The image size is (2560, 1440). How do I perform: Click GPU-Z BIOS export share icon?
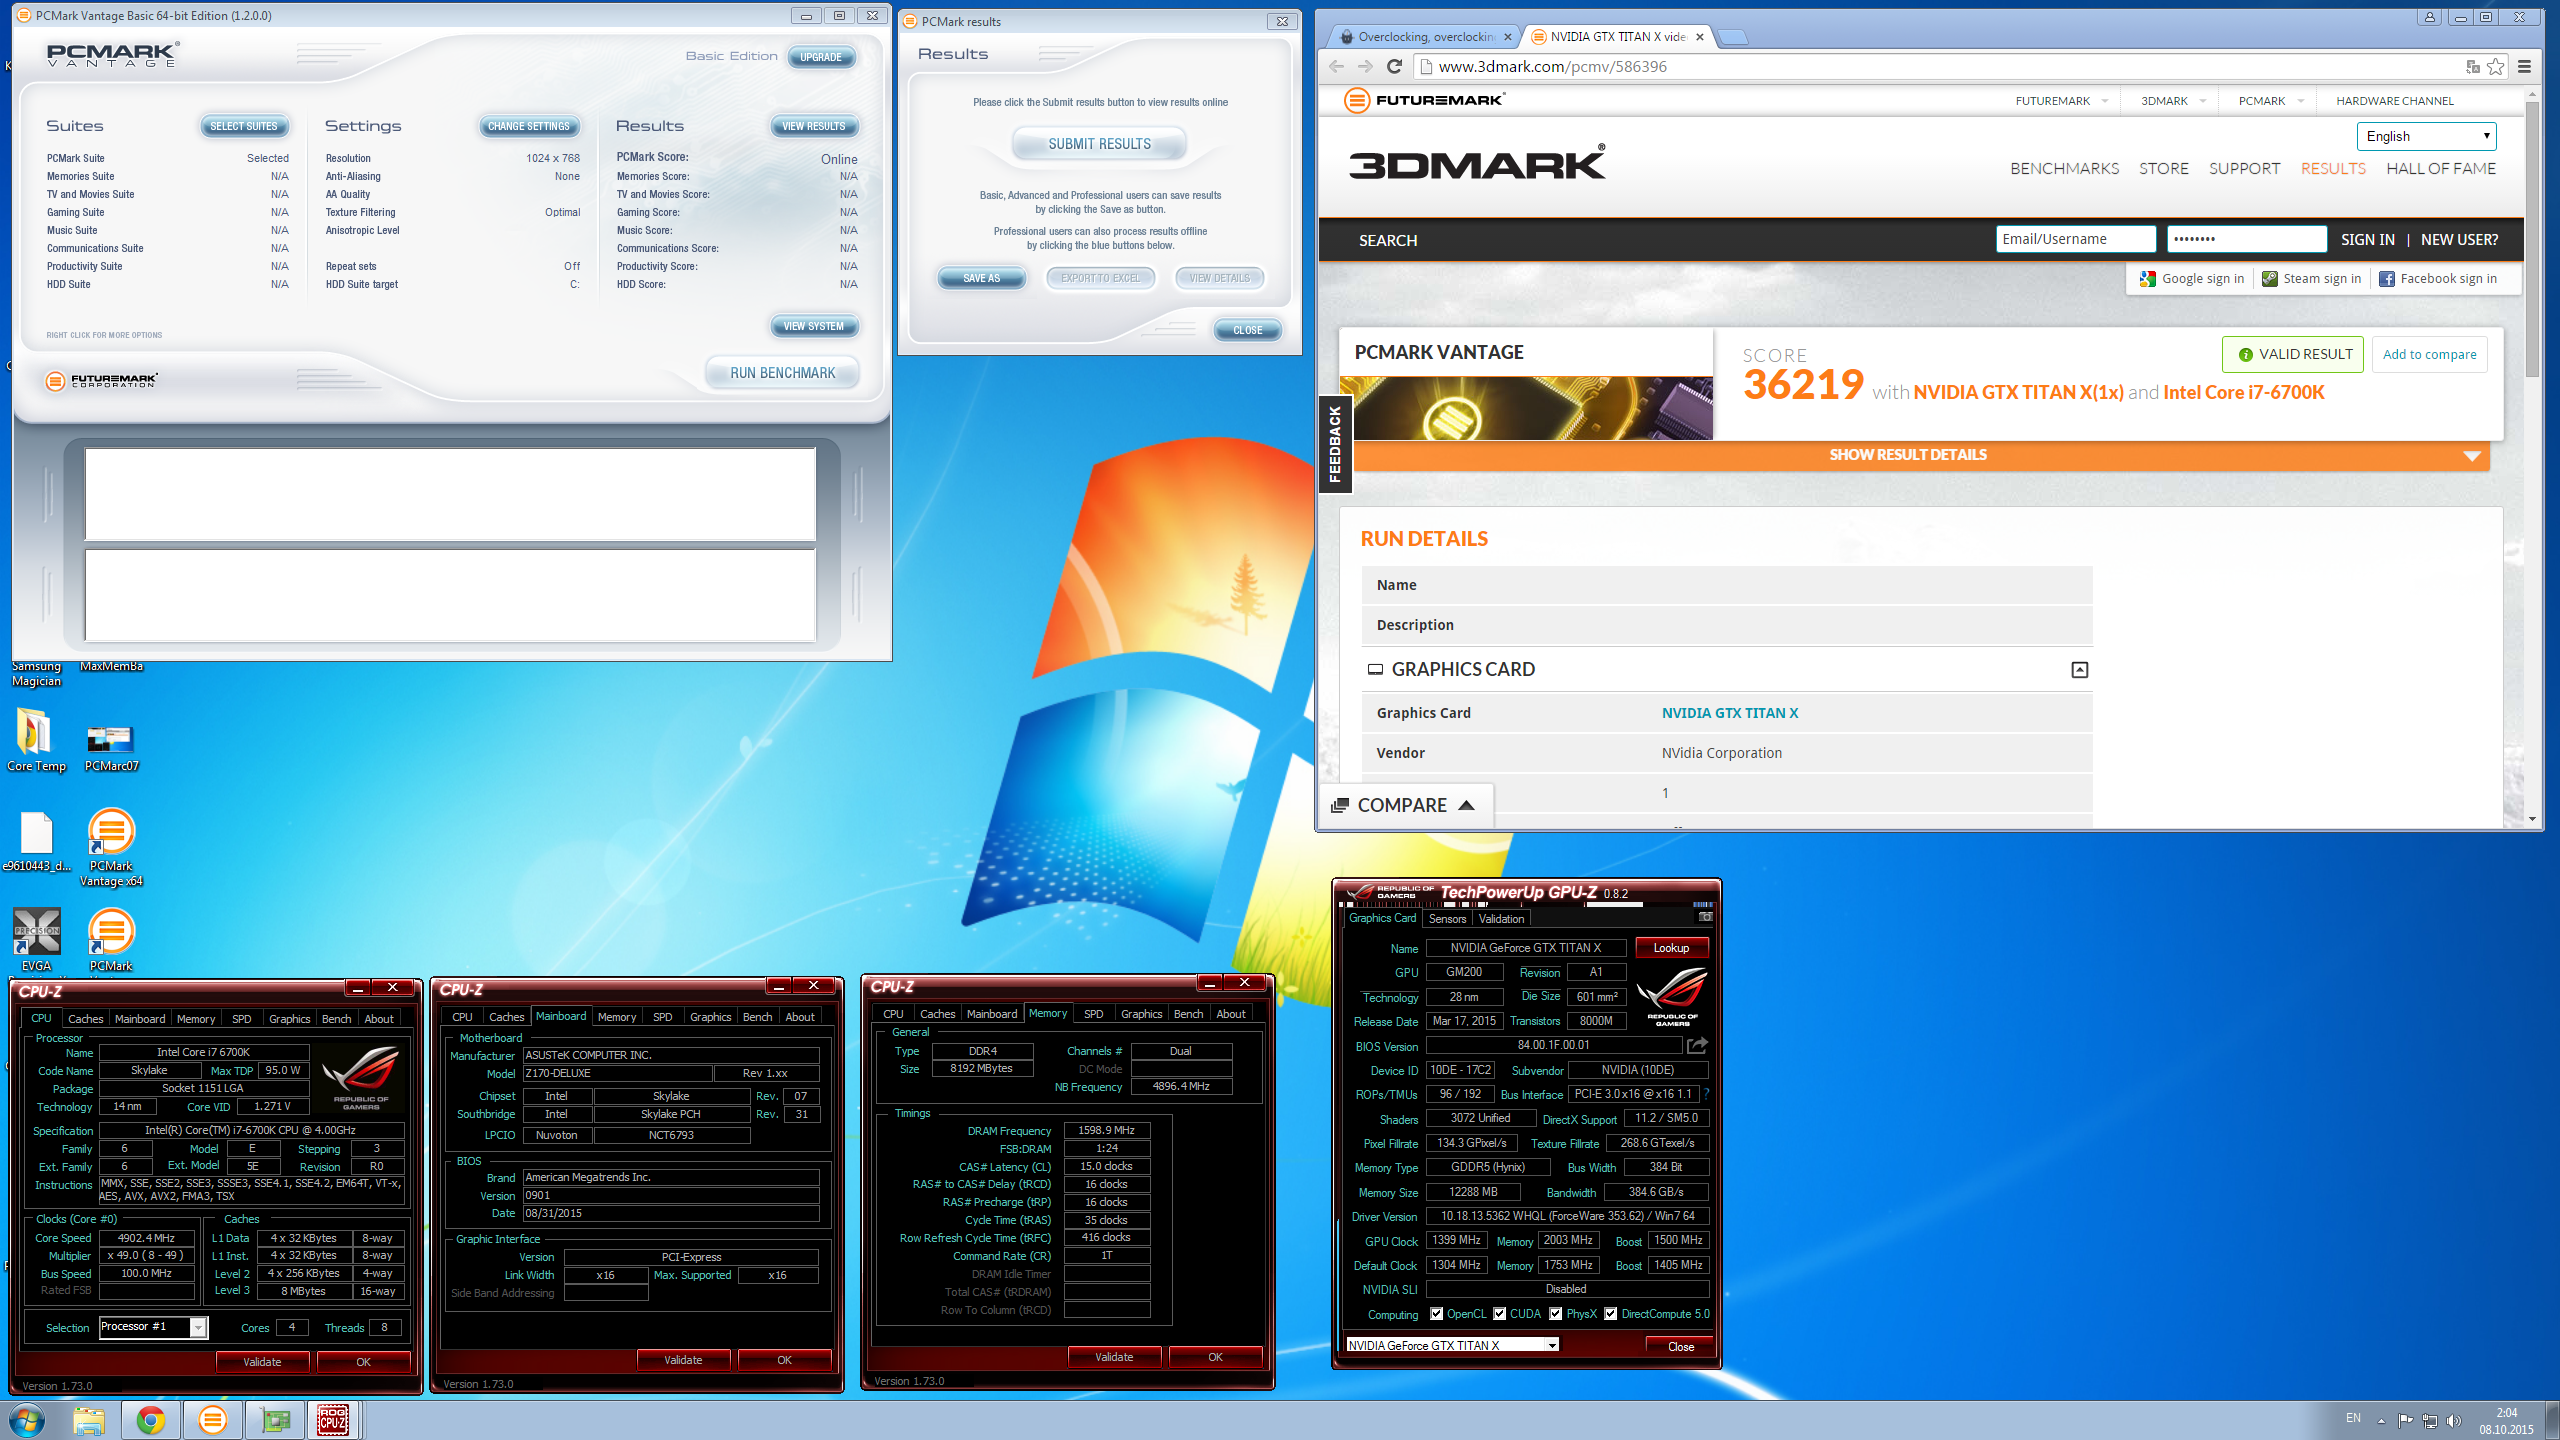click(1697, 1045)
